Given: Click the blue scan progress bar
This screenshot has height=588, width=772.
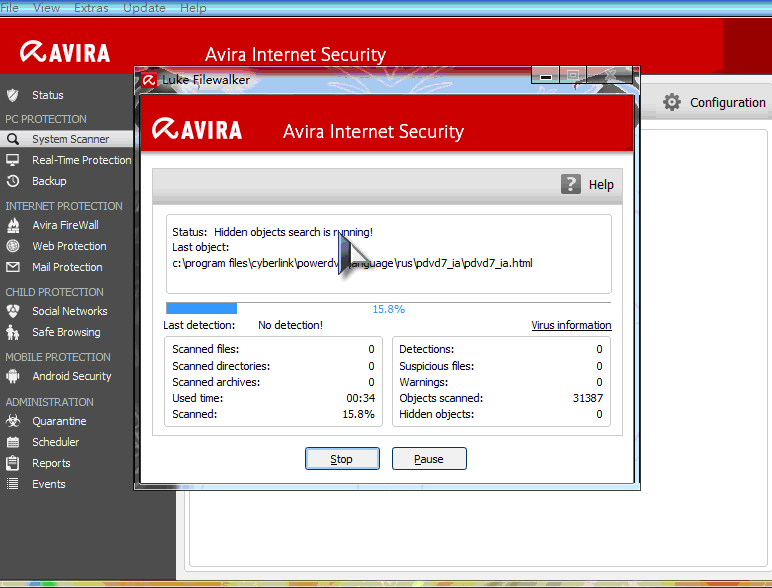Looking at the screenshot, I should tap(201, 308).
